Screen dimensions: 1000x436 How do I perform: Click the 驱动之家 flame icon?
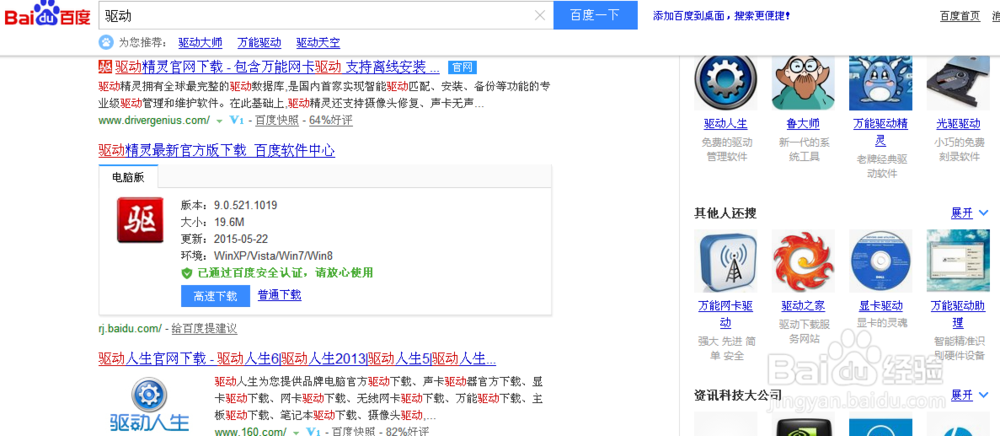(803, 261)
